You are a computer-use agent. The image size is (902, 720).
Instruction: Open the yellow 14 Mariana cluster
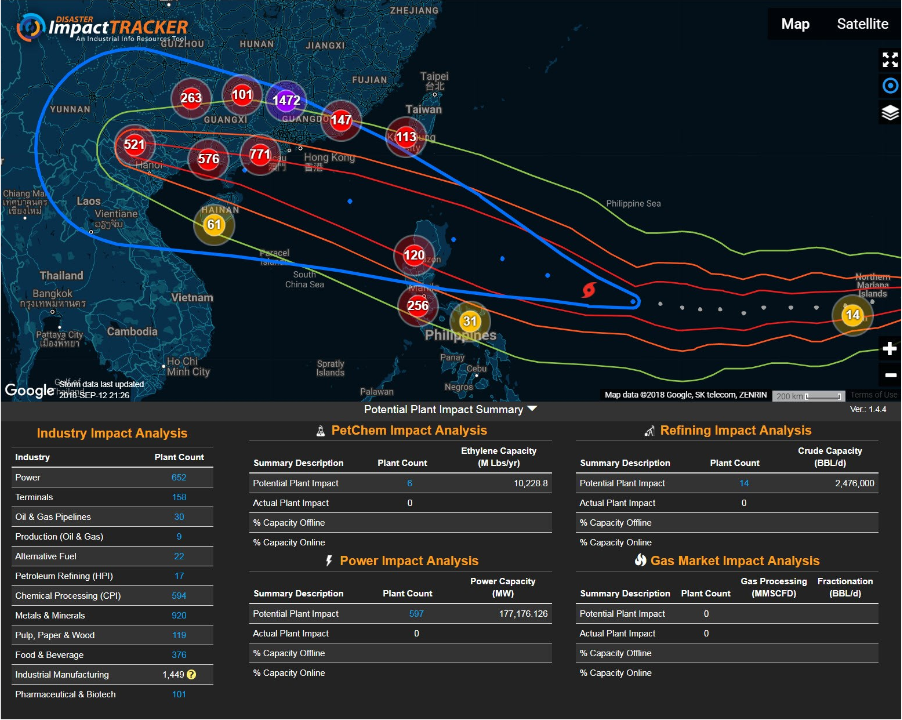[852, 315]
